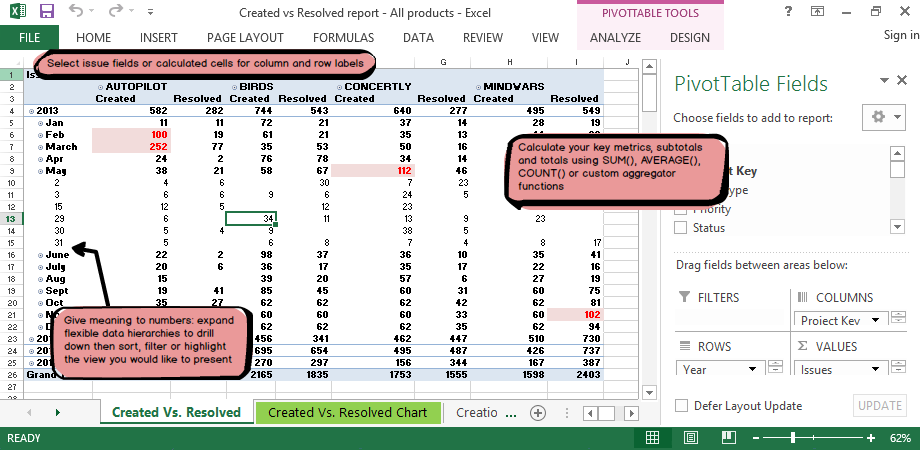Click the Undo arrow icon

76,11
